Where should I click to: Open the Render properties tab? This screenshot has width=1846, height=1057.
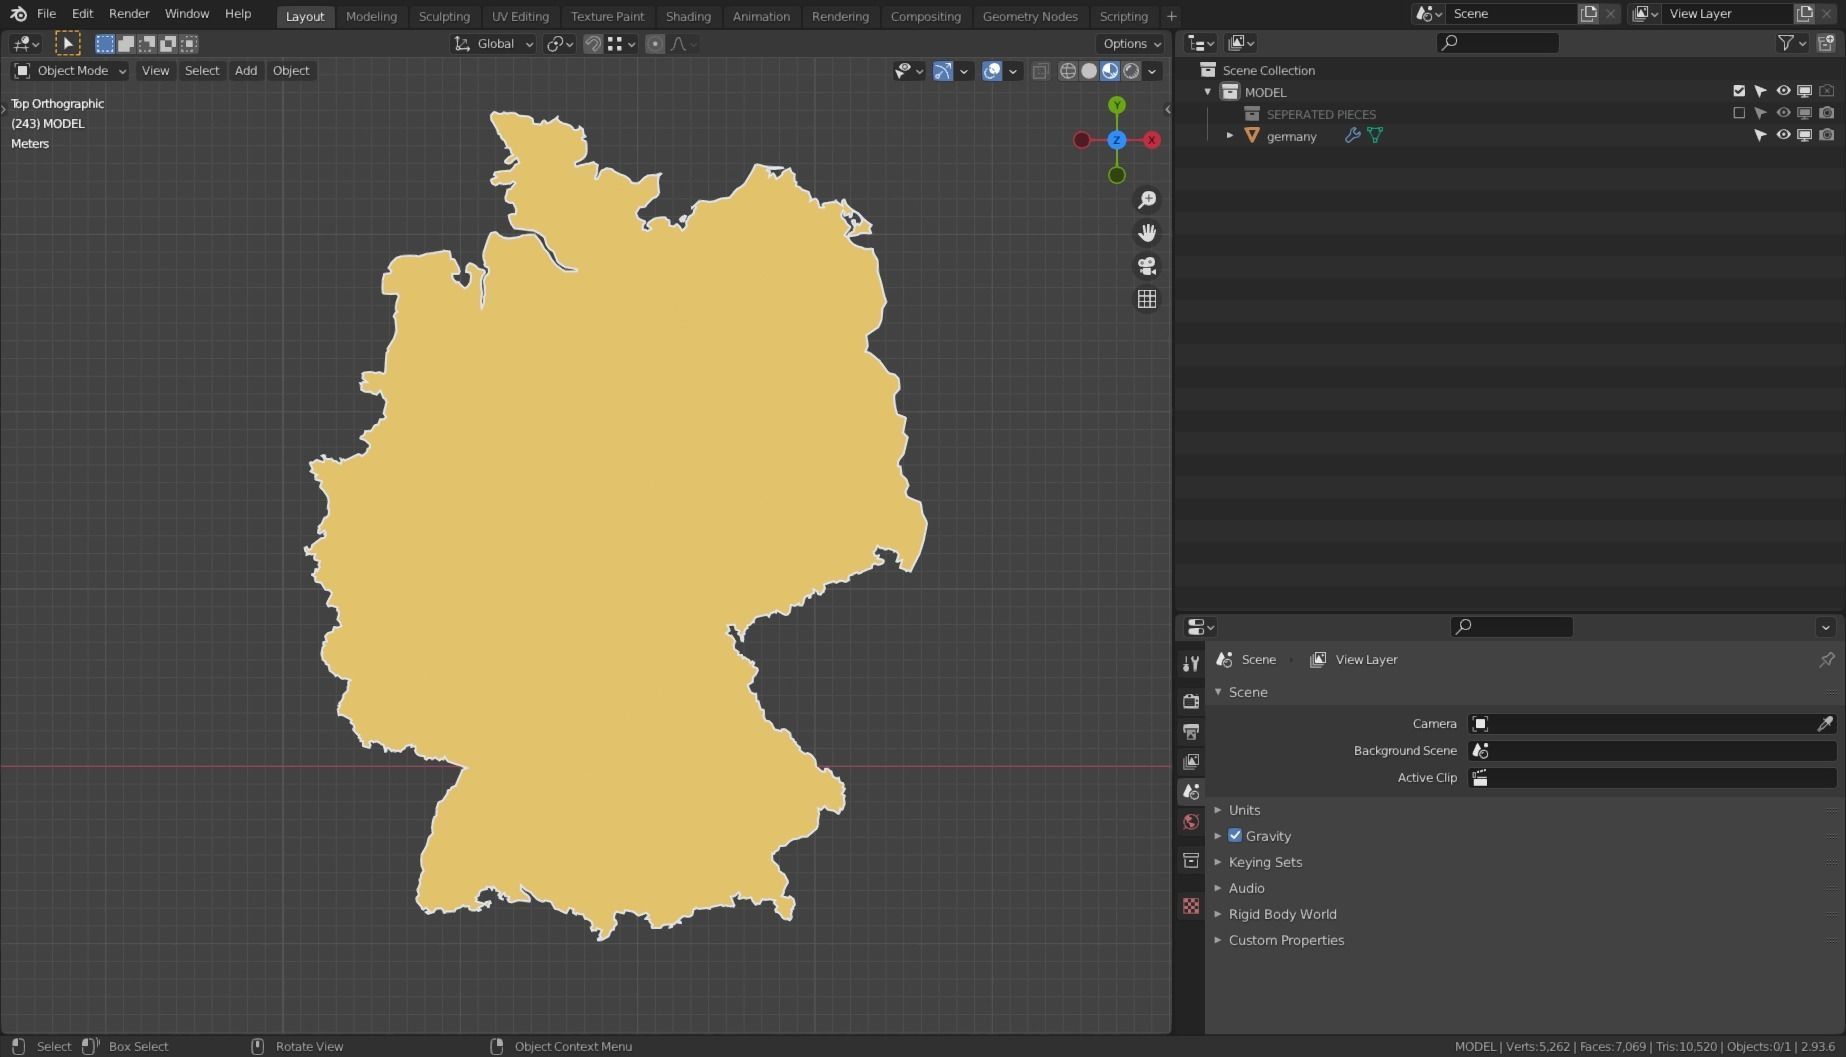click(1191, 701)
